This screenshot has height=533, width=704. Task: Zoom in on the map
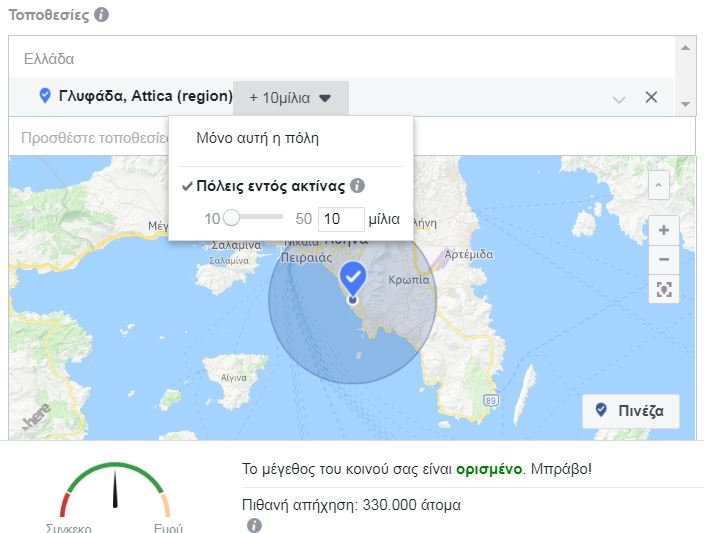pyautogui.click(x=664, y=230)
